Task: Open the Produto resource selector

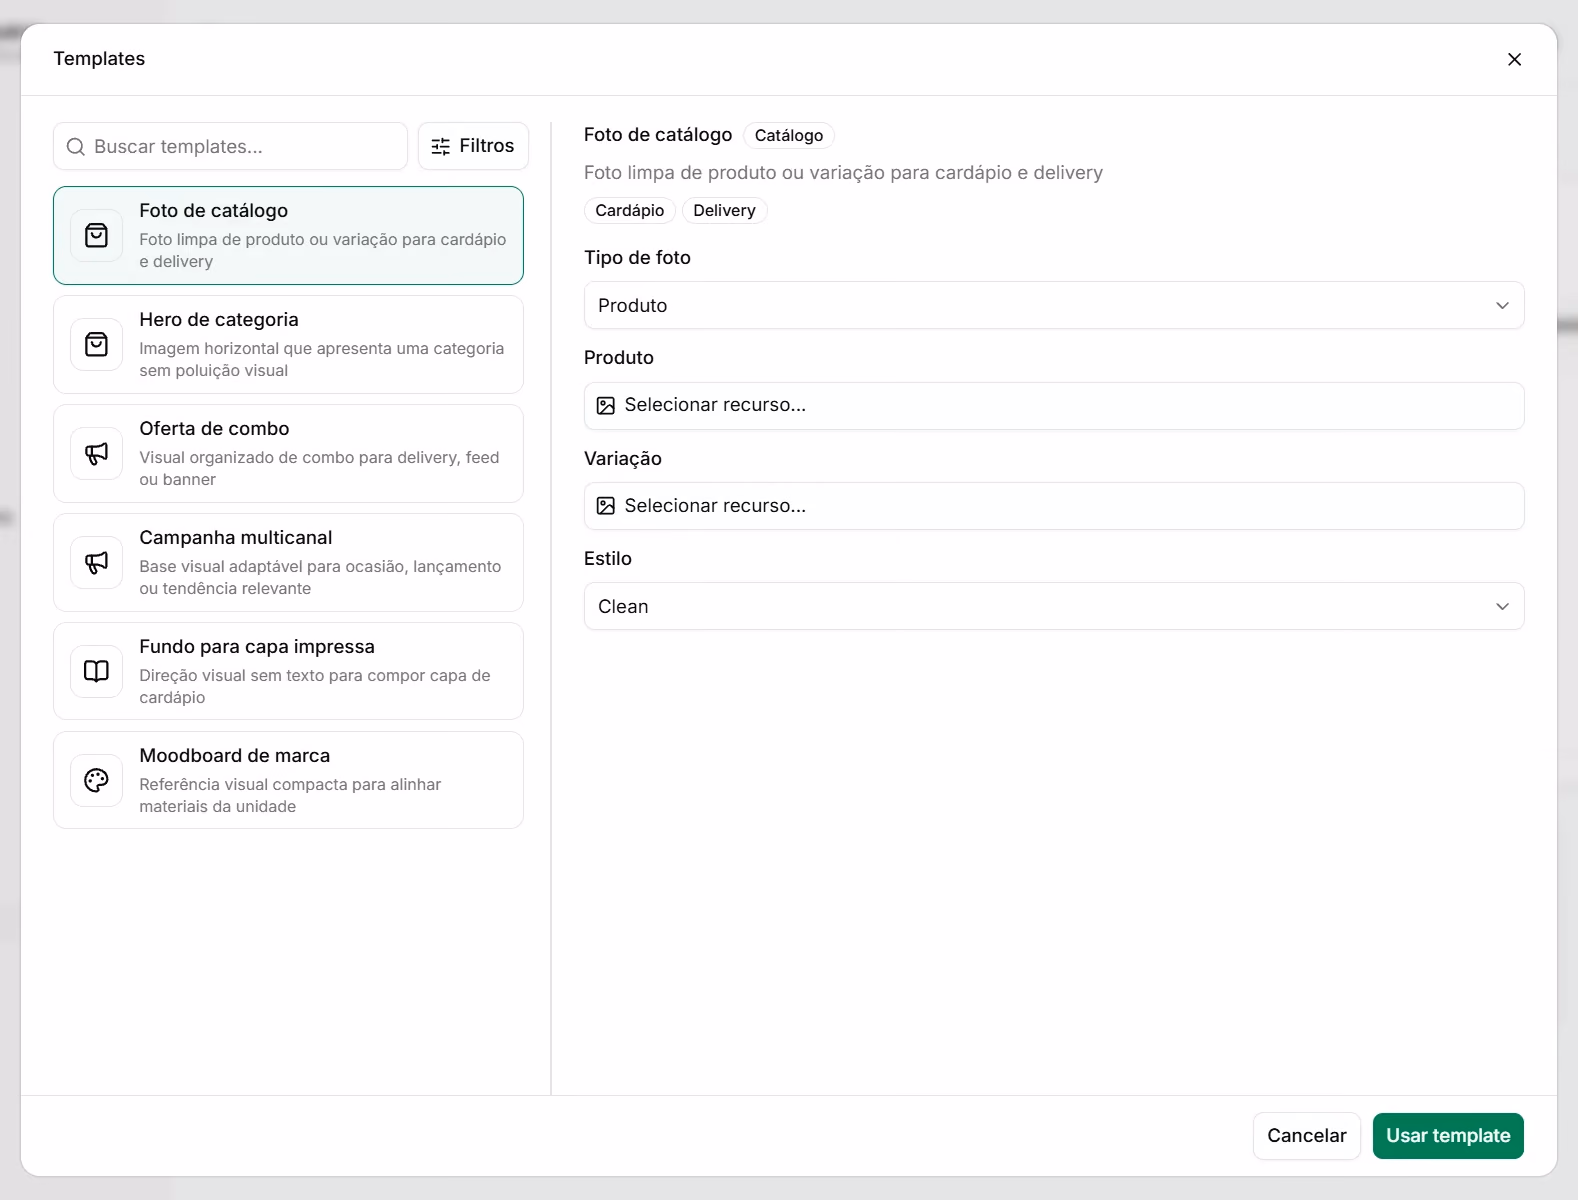Action: [1054, 406]
